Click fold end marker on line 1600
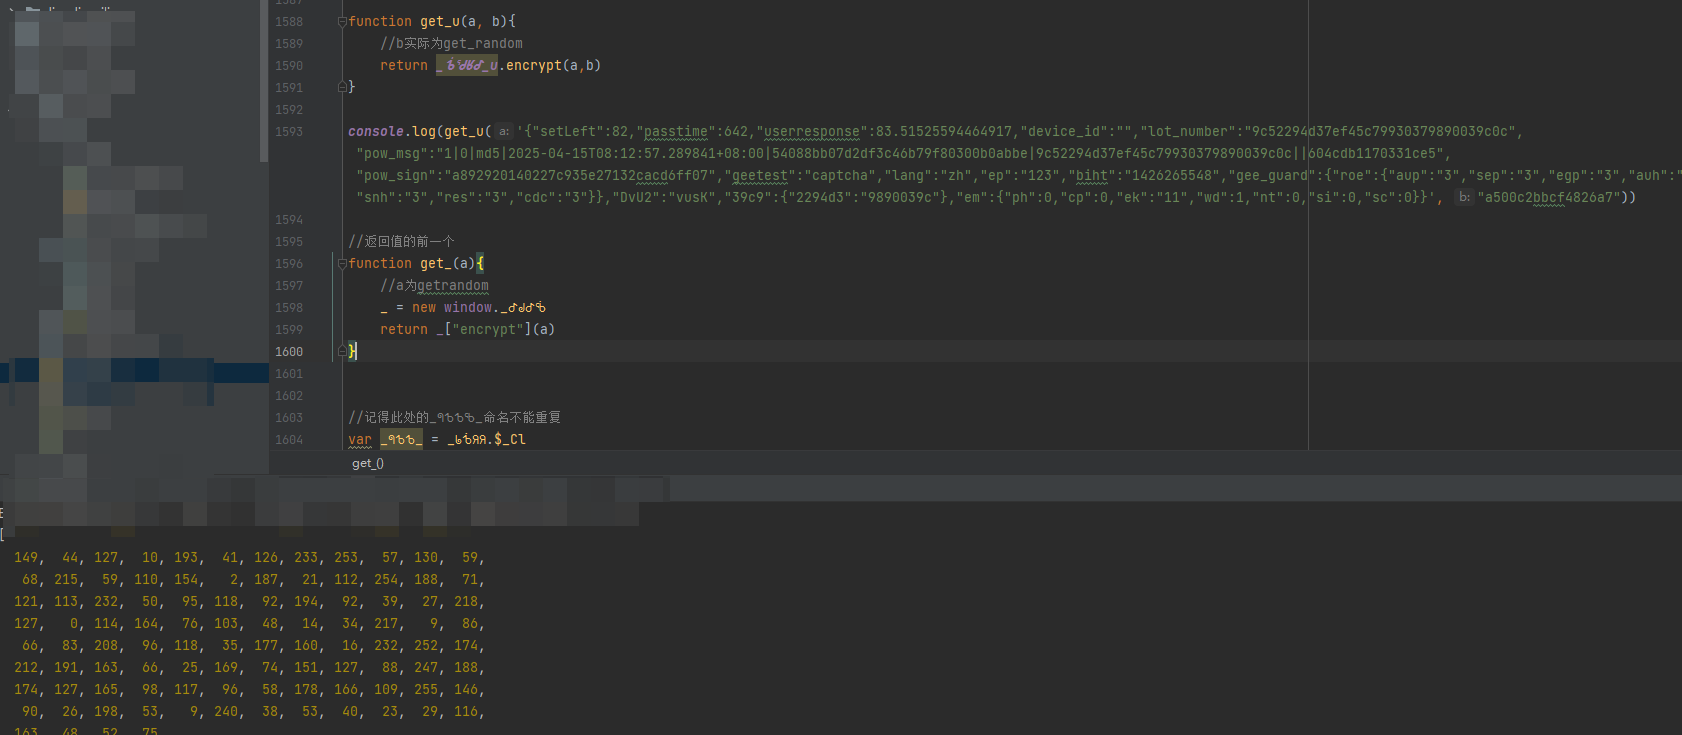 coord(342,351)
